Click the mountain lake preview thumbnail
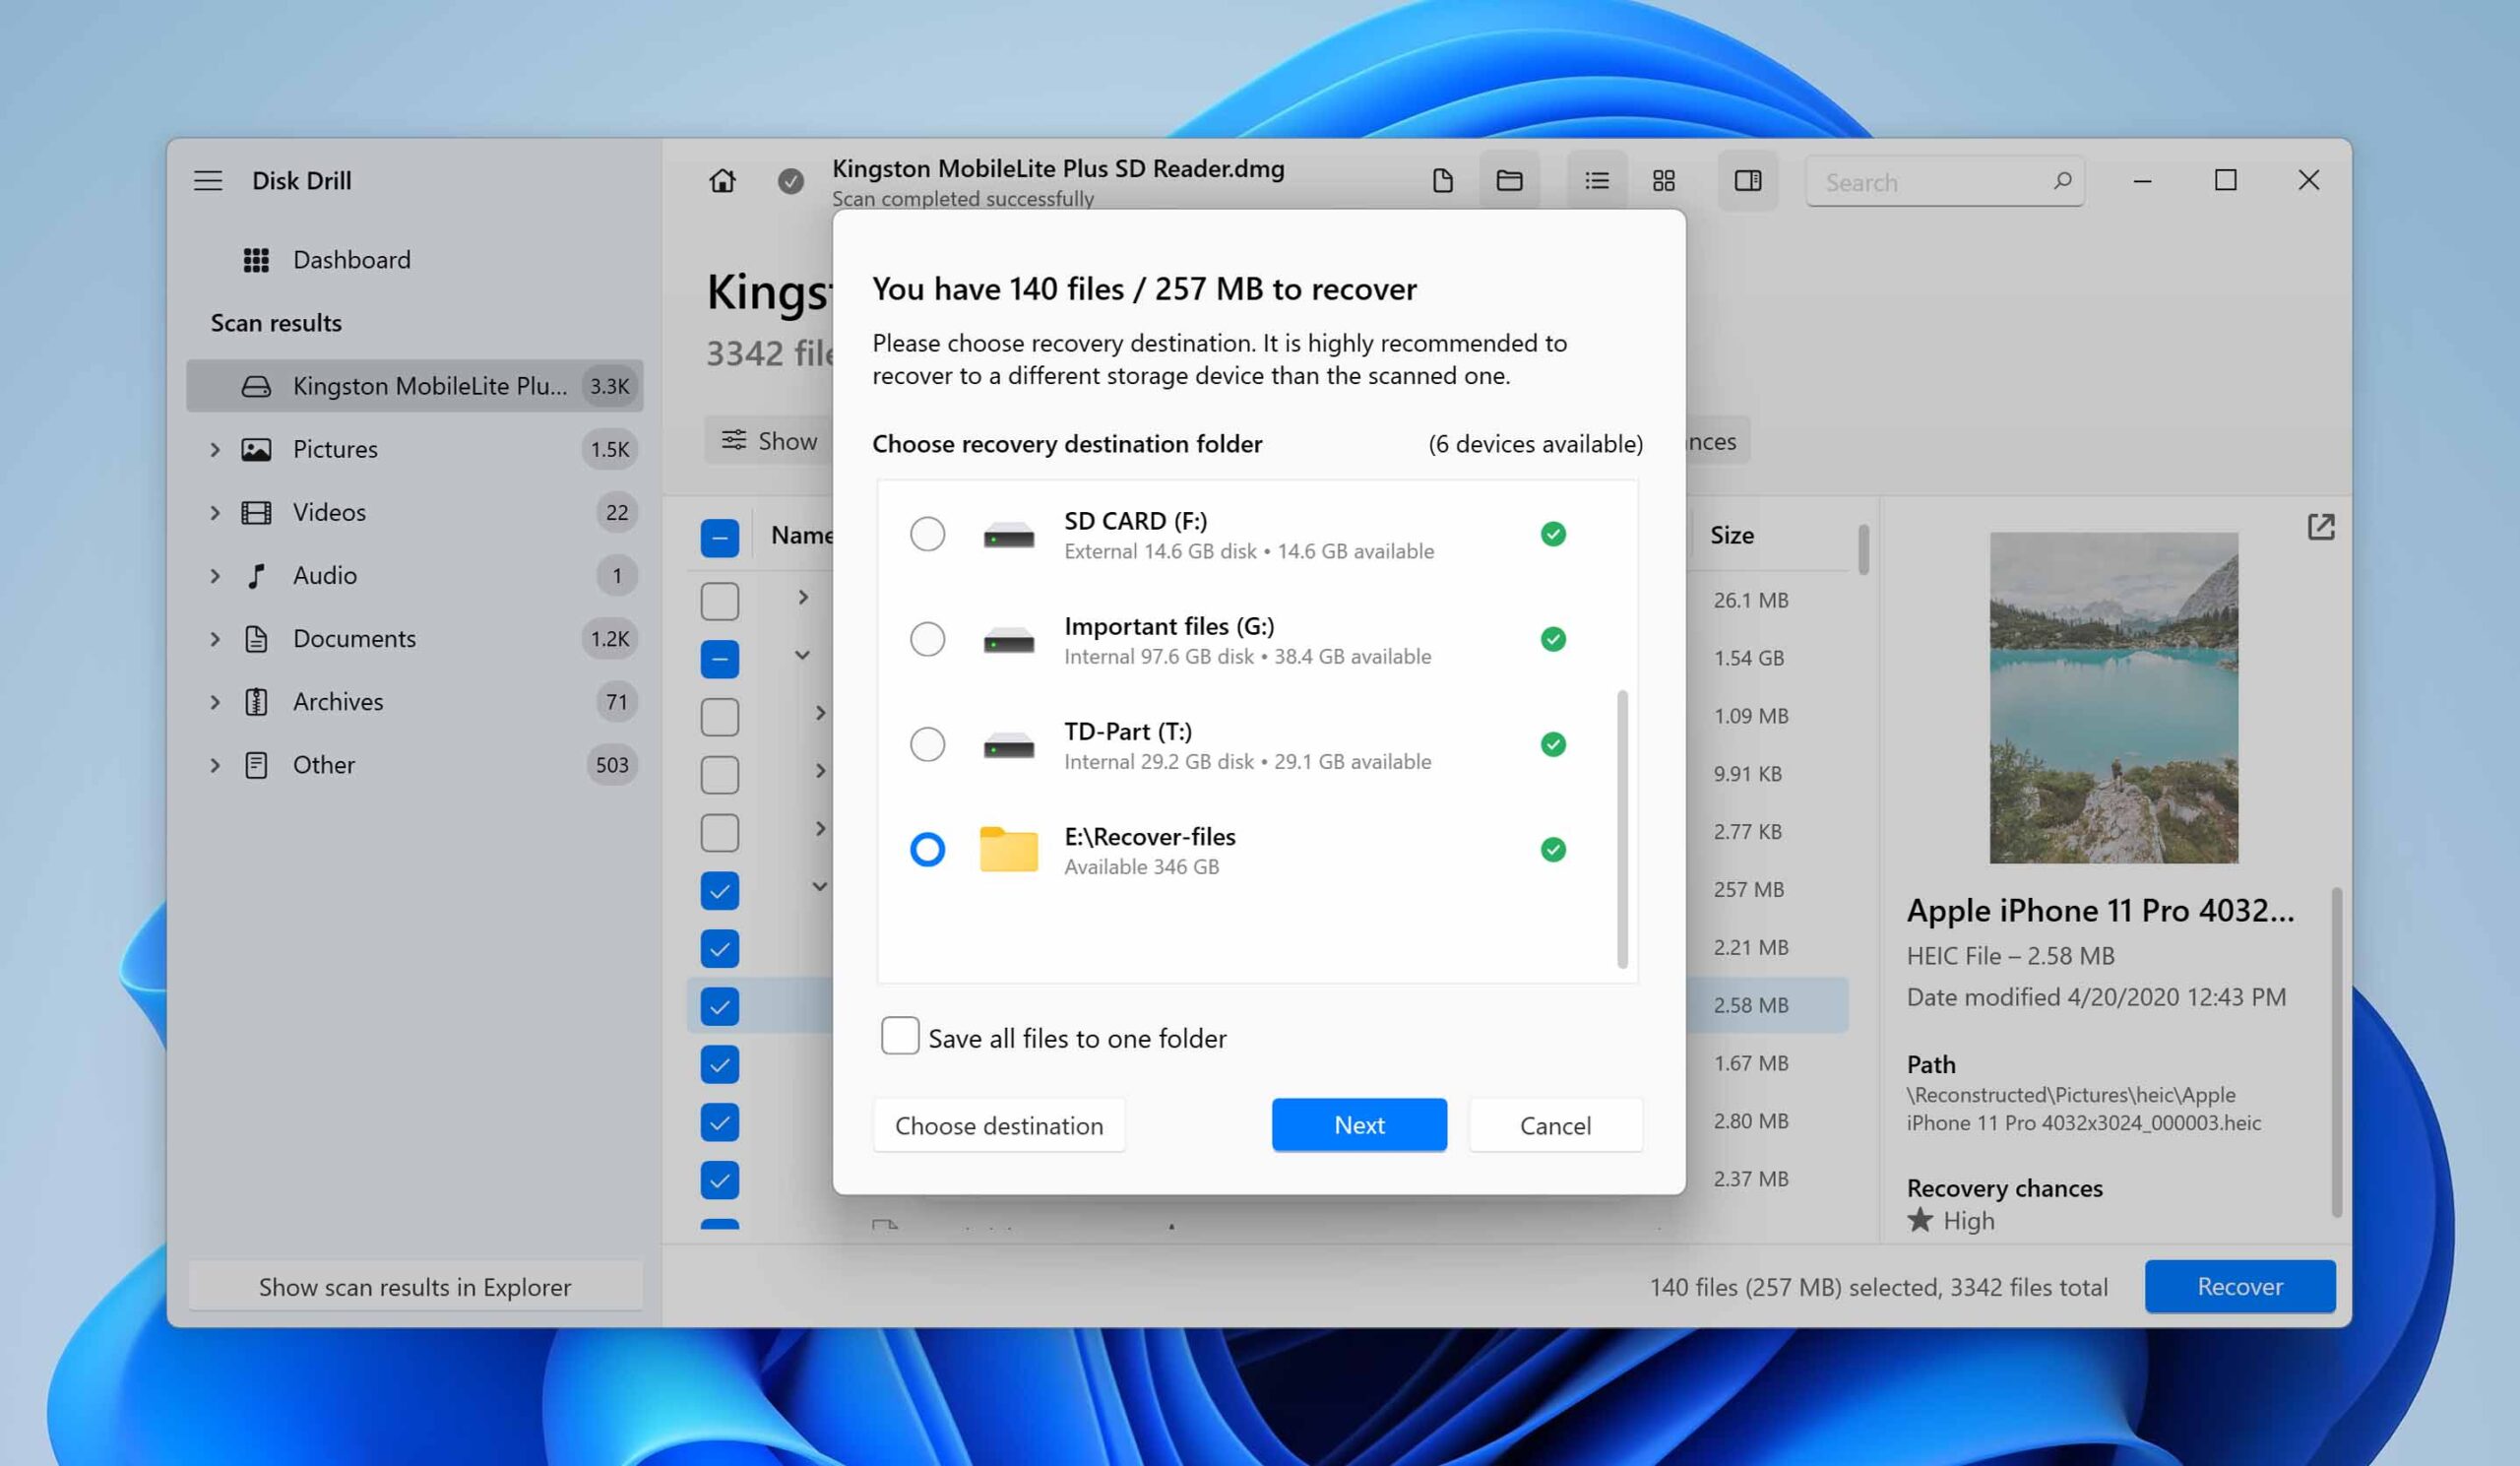The image size is (2520, 1466). point(2113,698)
